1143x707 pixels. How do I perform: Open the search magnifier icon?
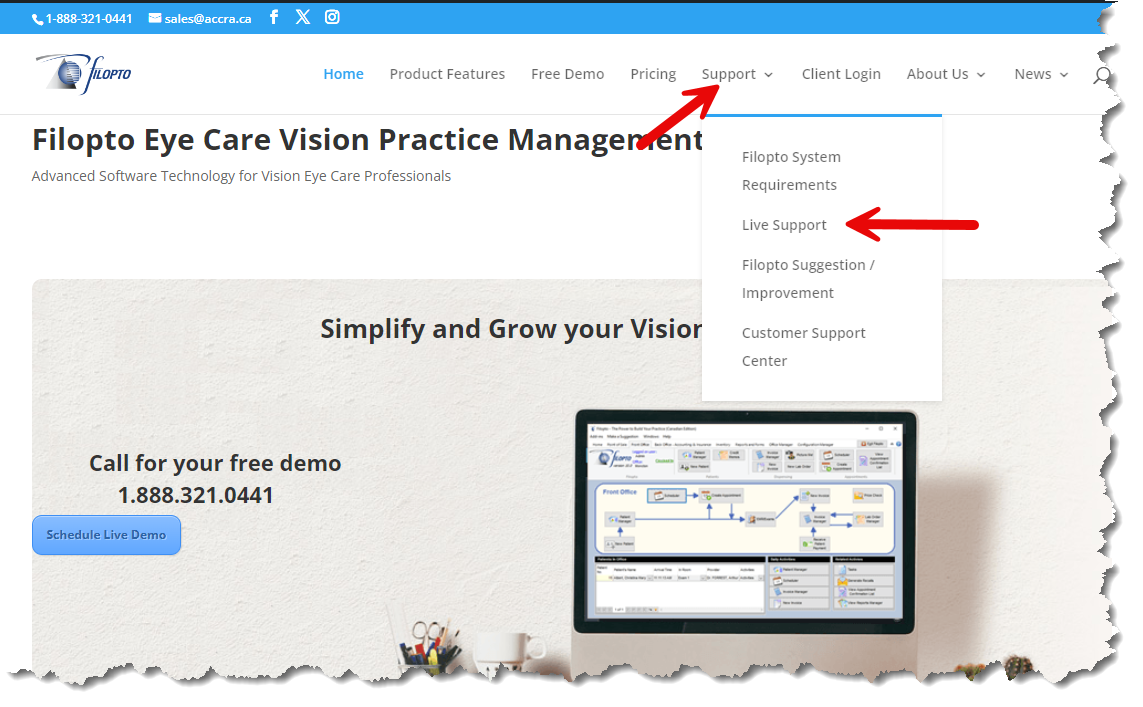tap(1102, 75)
